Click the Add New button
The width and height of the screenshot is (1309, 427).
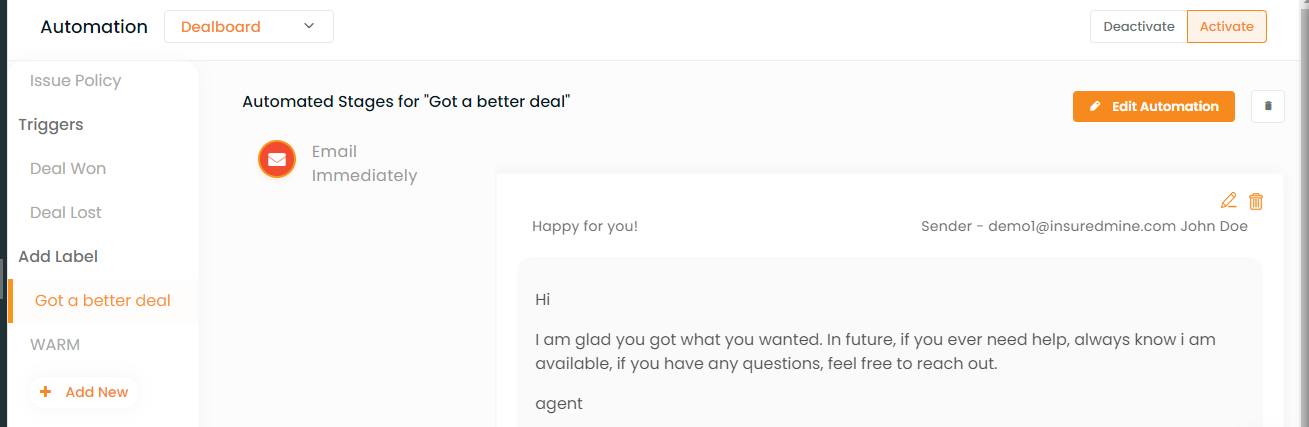(x=84, y=392)
